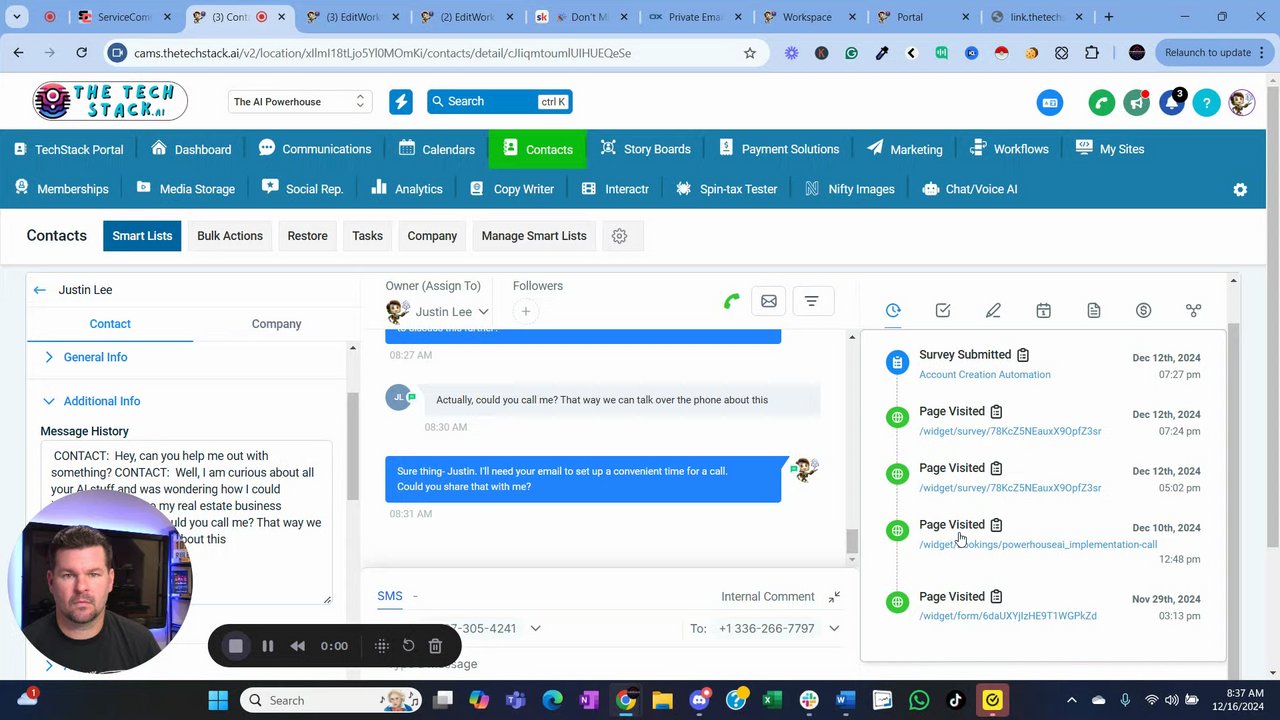The image size is (1280, 720).
Task: Click the Bulk Actions button
Action: tap(230, 236)
